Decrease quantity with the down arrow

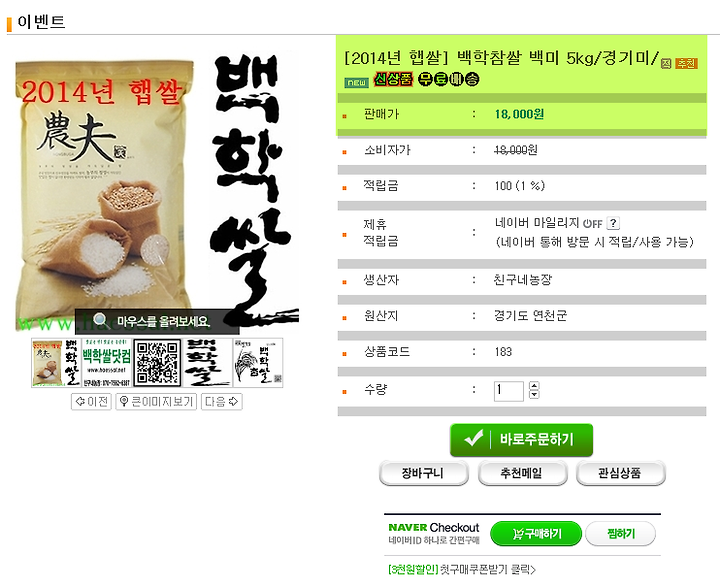click(534, 394)
